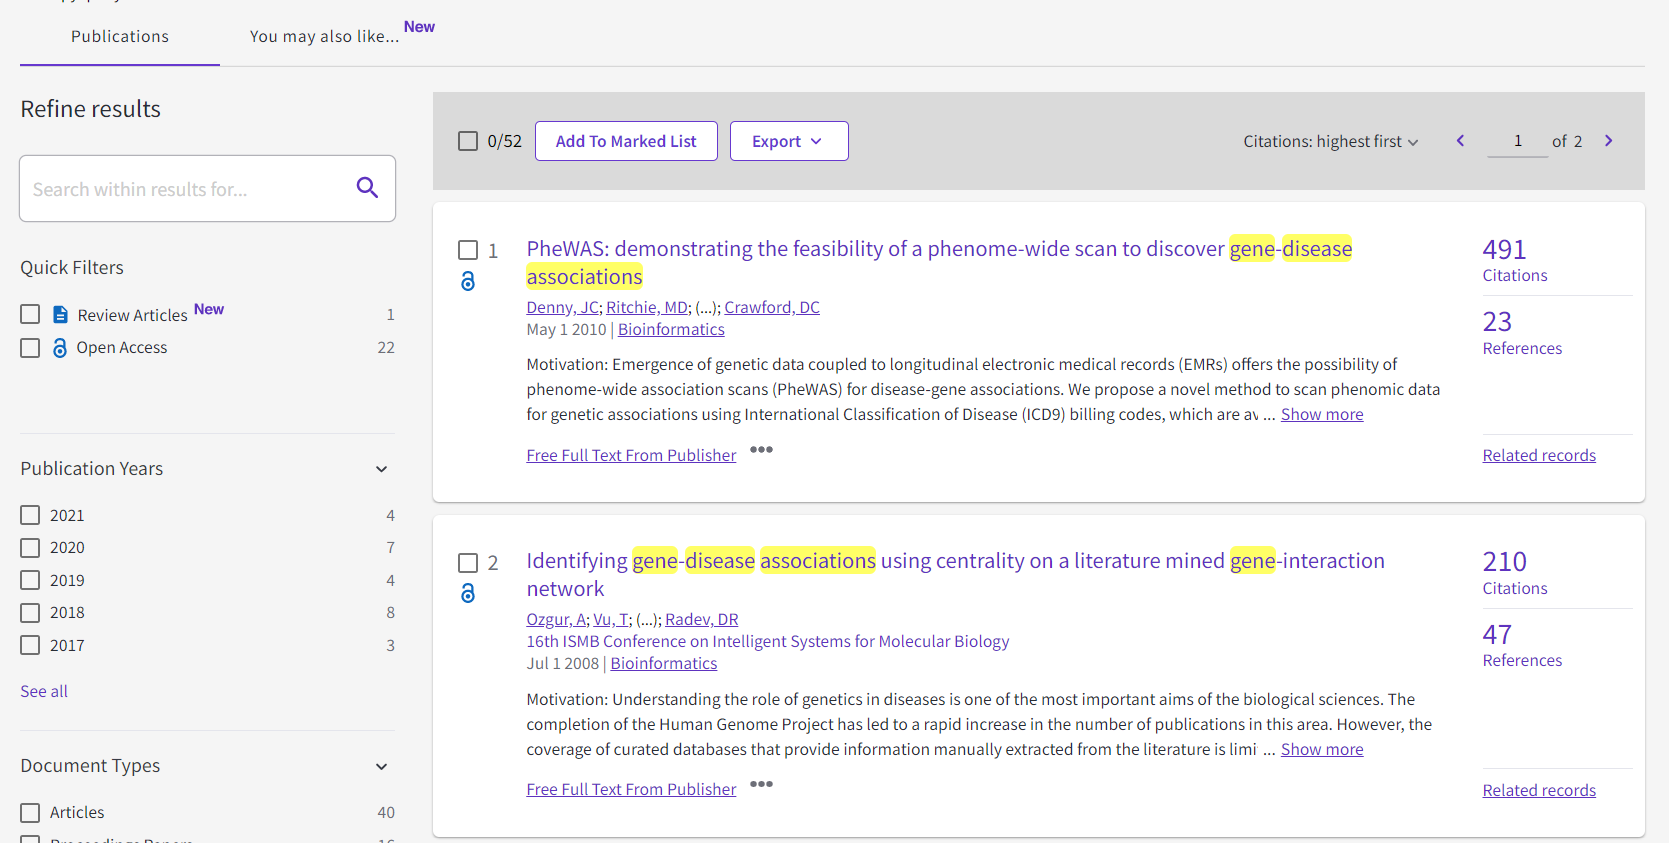
Task: Tick the 2019 publication year checkbox
Action: [x=30, y=580]
